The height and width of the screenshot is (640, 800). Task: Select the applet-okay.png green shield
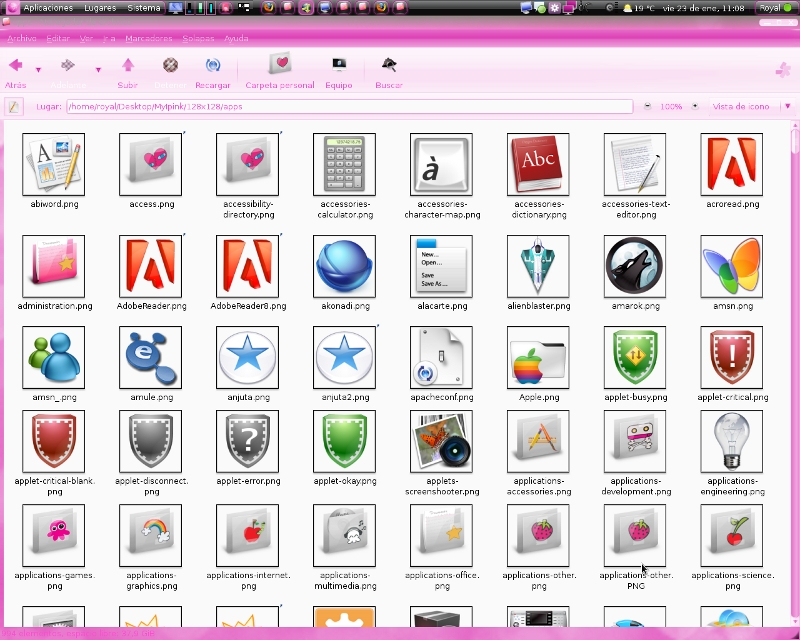[x=344, y=441]
